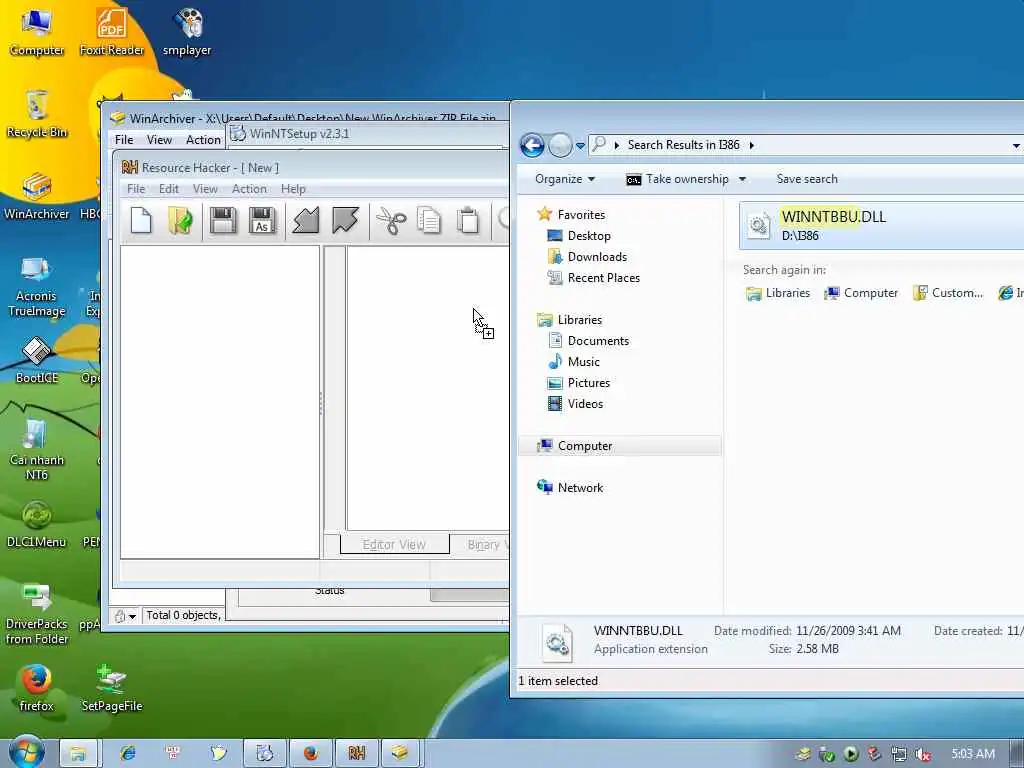Screen dimensions: 1024x768
Task: Open the WinArchiver View menu
Action: point(159,140)
